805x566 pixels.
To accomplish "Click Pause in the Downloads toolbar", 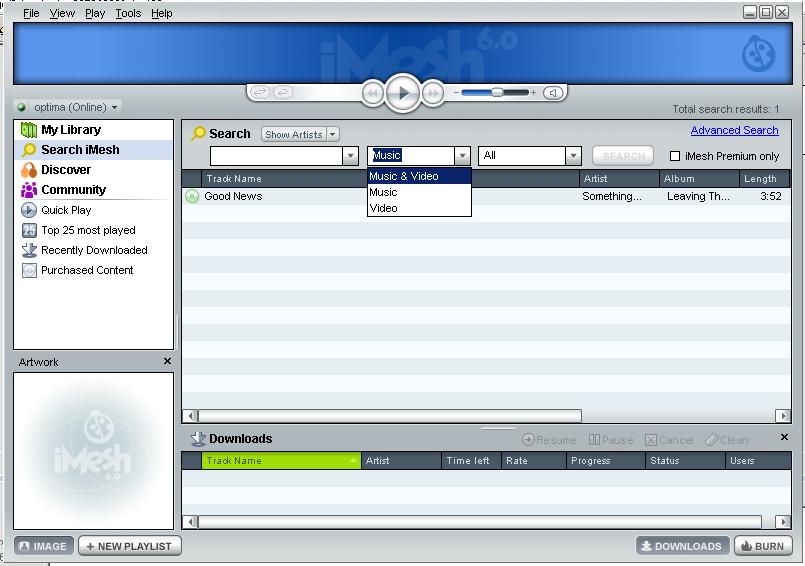I will pos(611,440).
